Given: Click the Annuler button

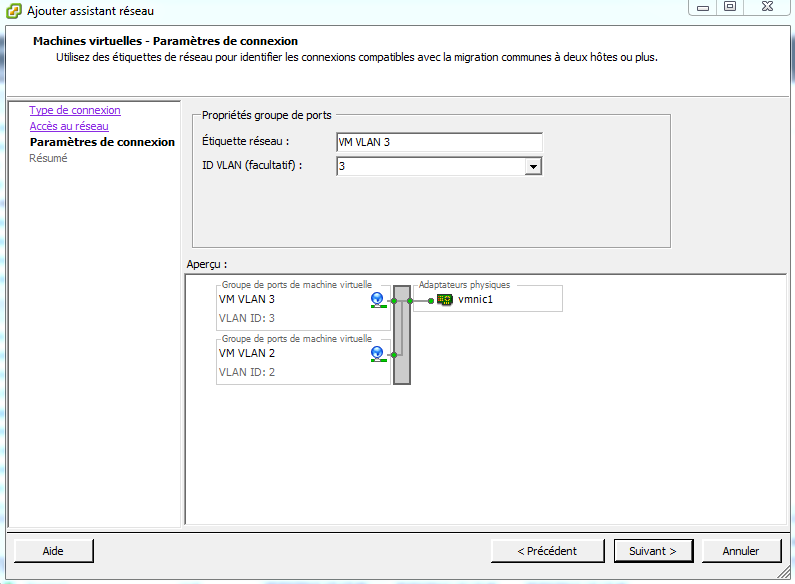Looking at the screenshot, I should tap(741, 551).
